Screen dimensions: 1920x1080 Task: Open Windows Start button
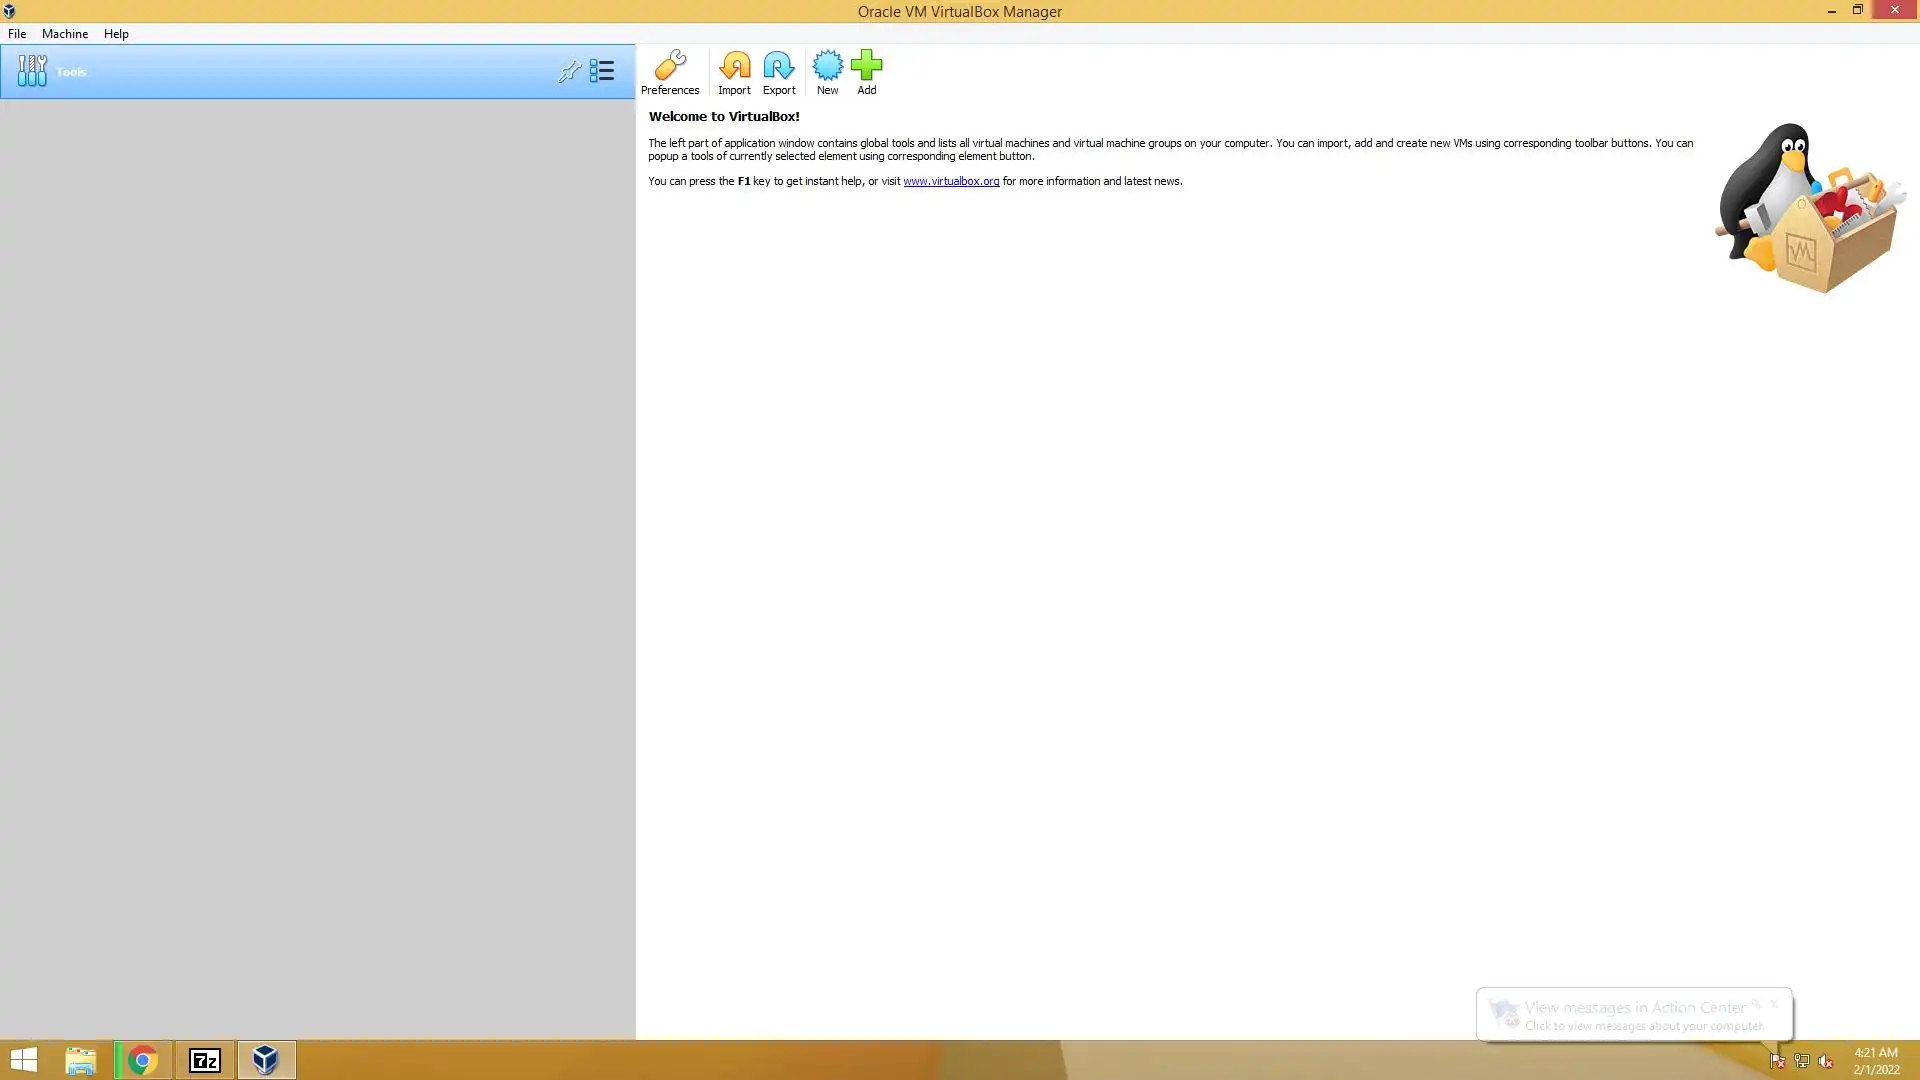point(24,1060)
